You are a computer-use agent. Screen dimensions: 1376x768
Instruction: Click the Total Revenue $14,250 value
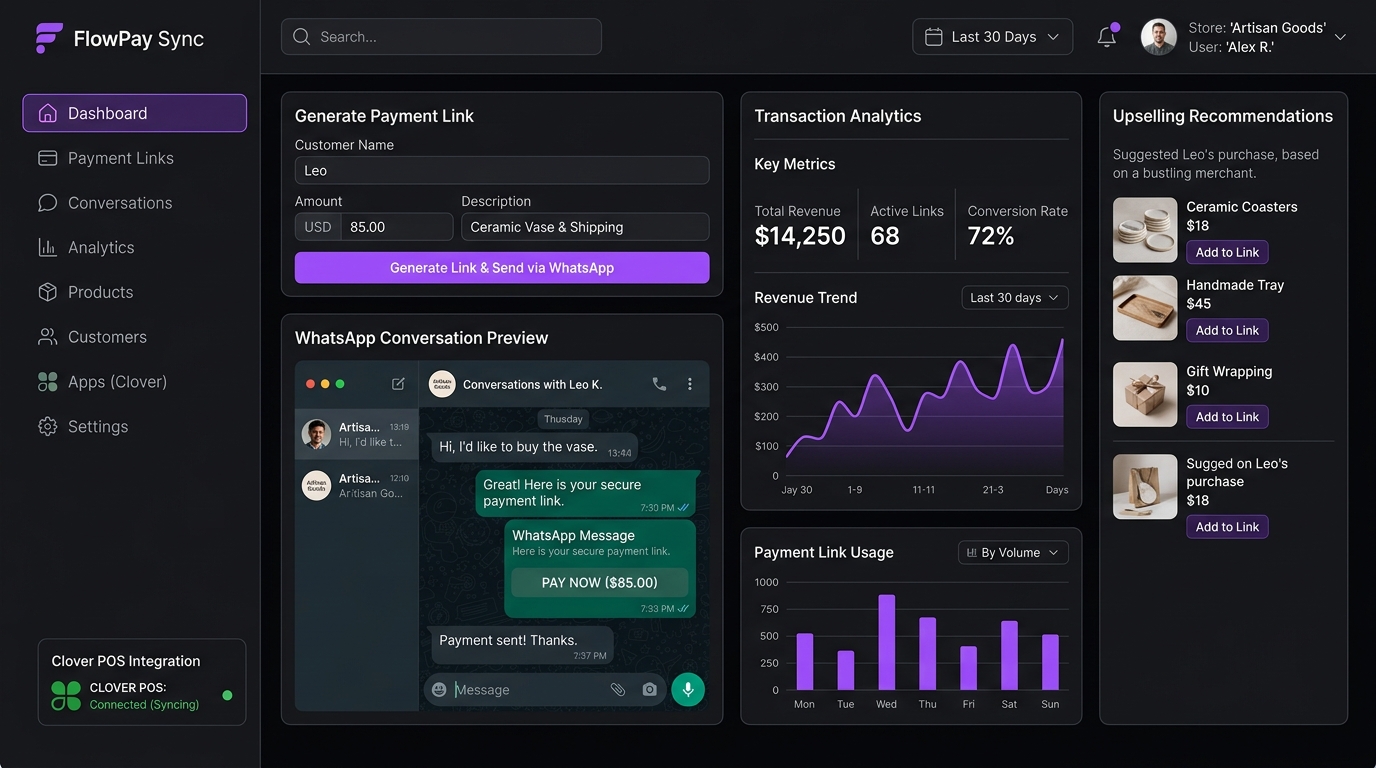click(x=800, y=236)
